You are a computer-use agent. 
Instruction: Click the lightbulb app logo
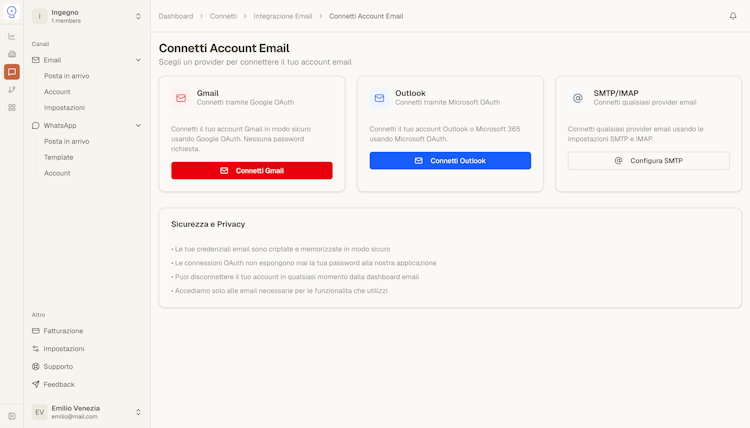pyautogui.click(x=12, y=12)
